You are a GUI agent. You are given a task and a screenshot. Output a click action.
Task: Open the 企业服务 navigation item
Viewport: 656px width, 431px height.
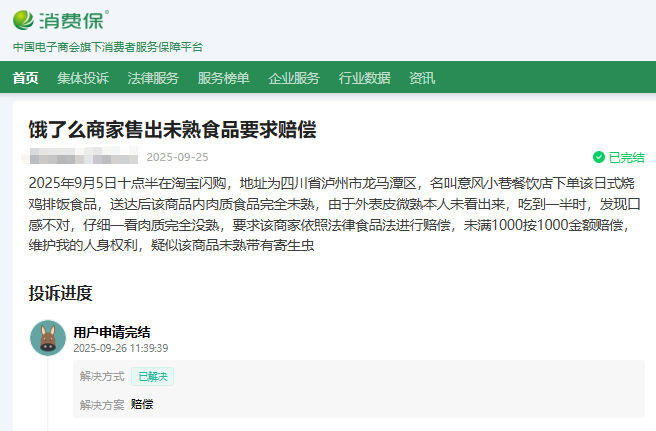[x=294, y=78]
